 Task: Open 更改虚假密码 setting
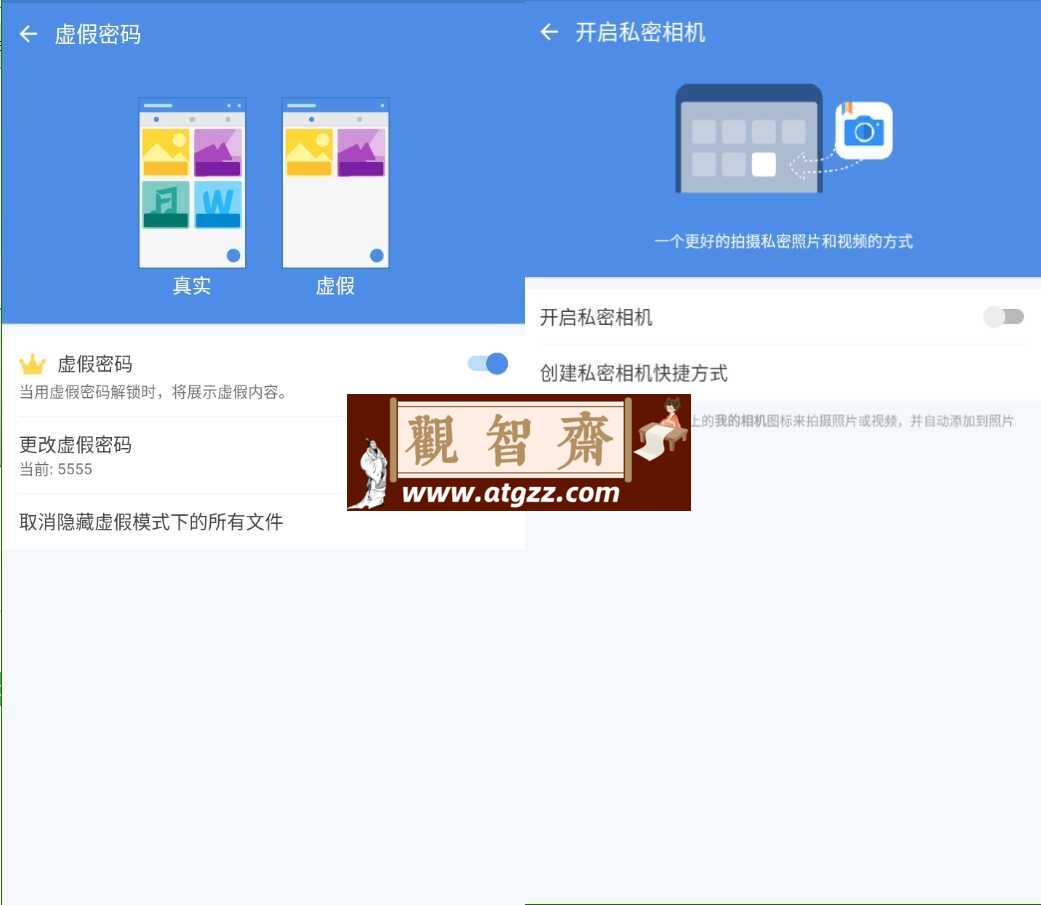263,455
